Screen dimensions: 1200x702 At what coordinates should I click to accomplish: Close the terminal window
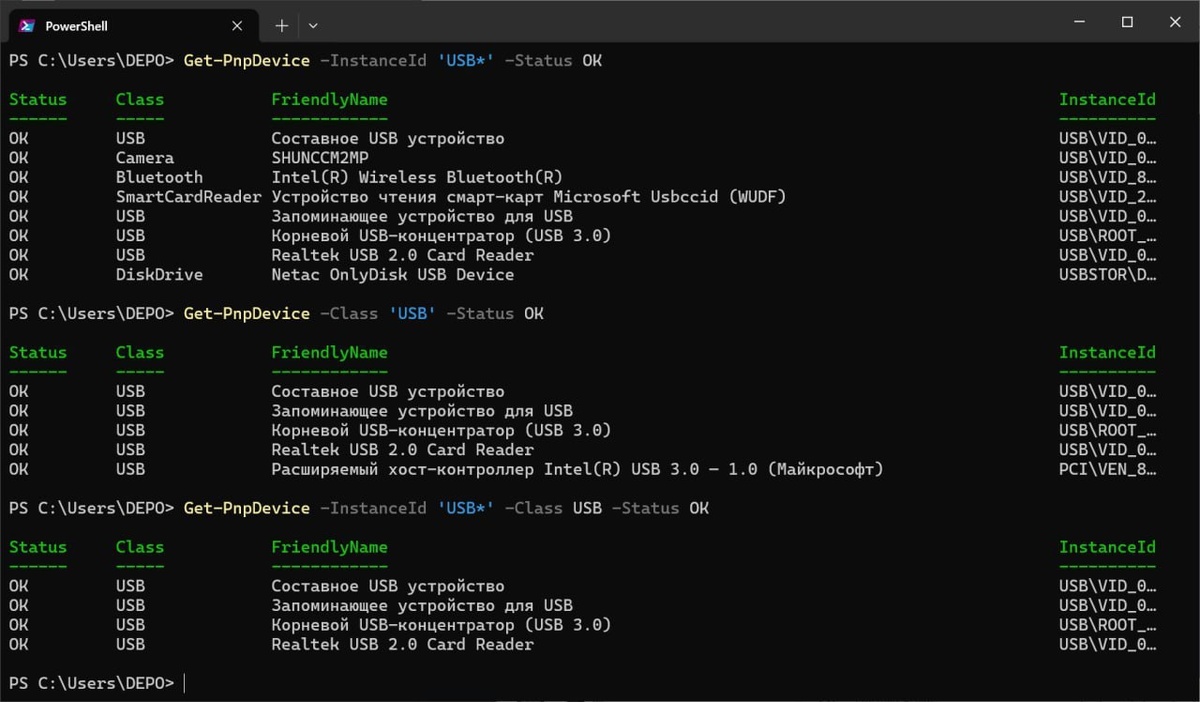click(1174, 22)
